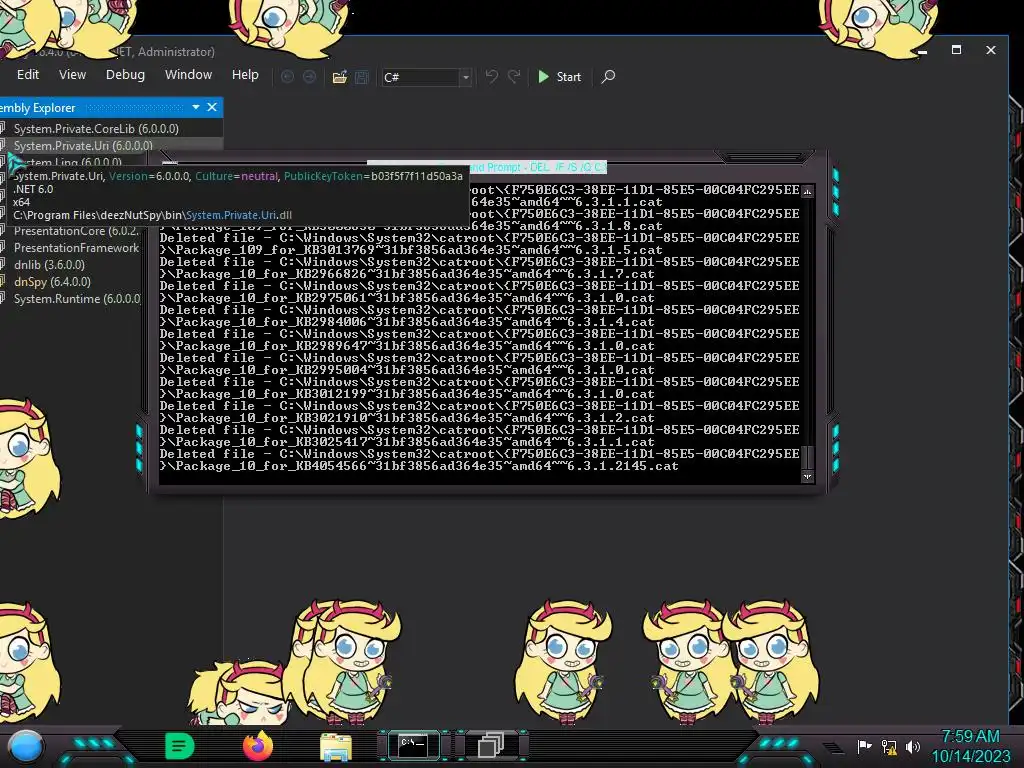
Task: Click the Windows Start orb
Action: tap(25, 746)
